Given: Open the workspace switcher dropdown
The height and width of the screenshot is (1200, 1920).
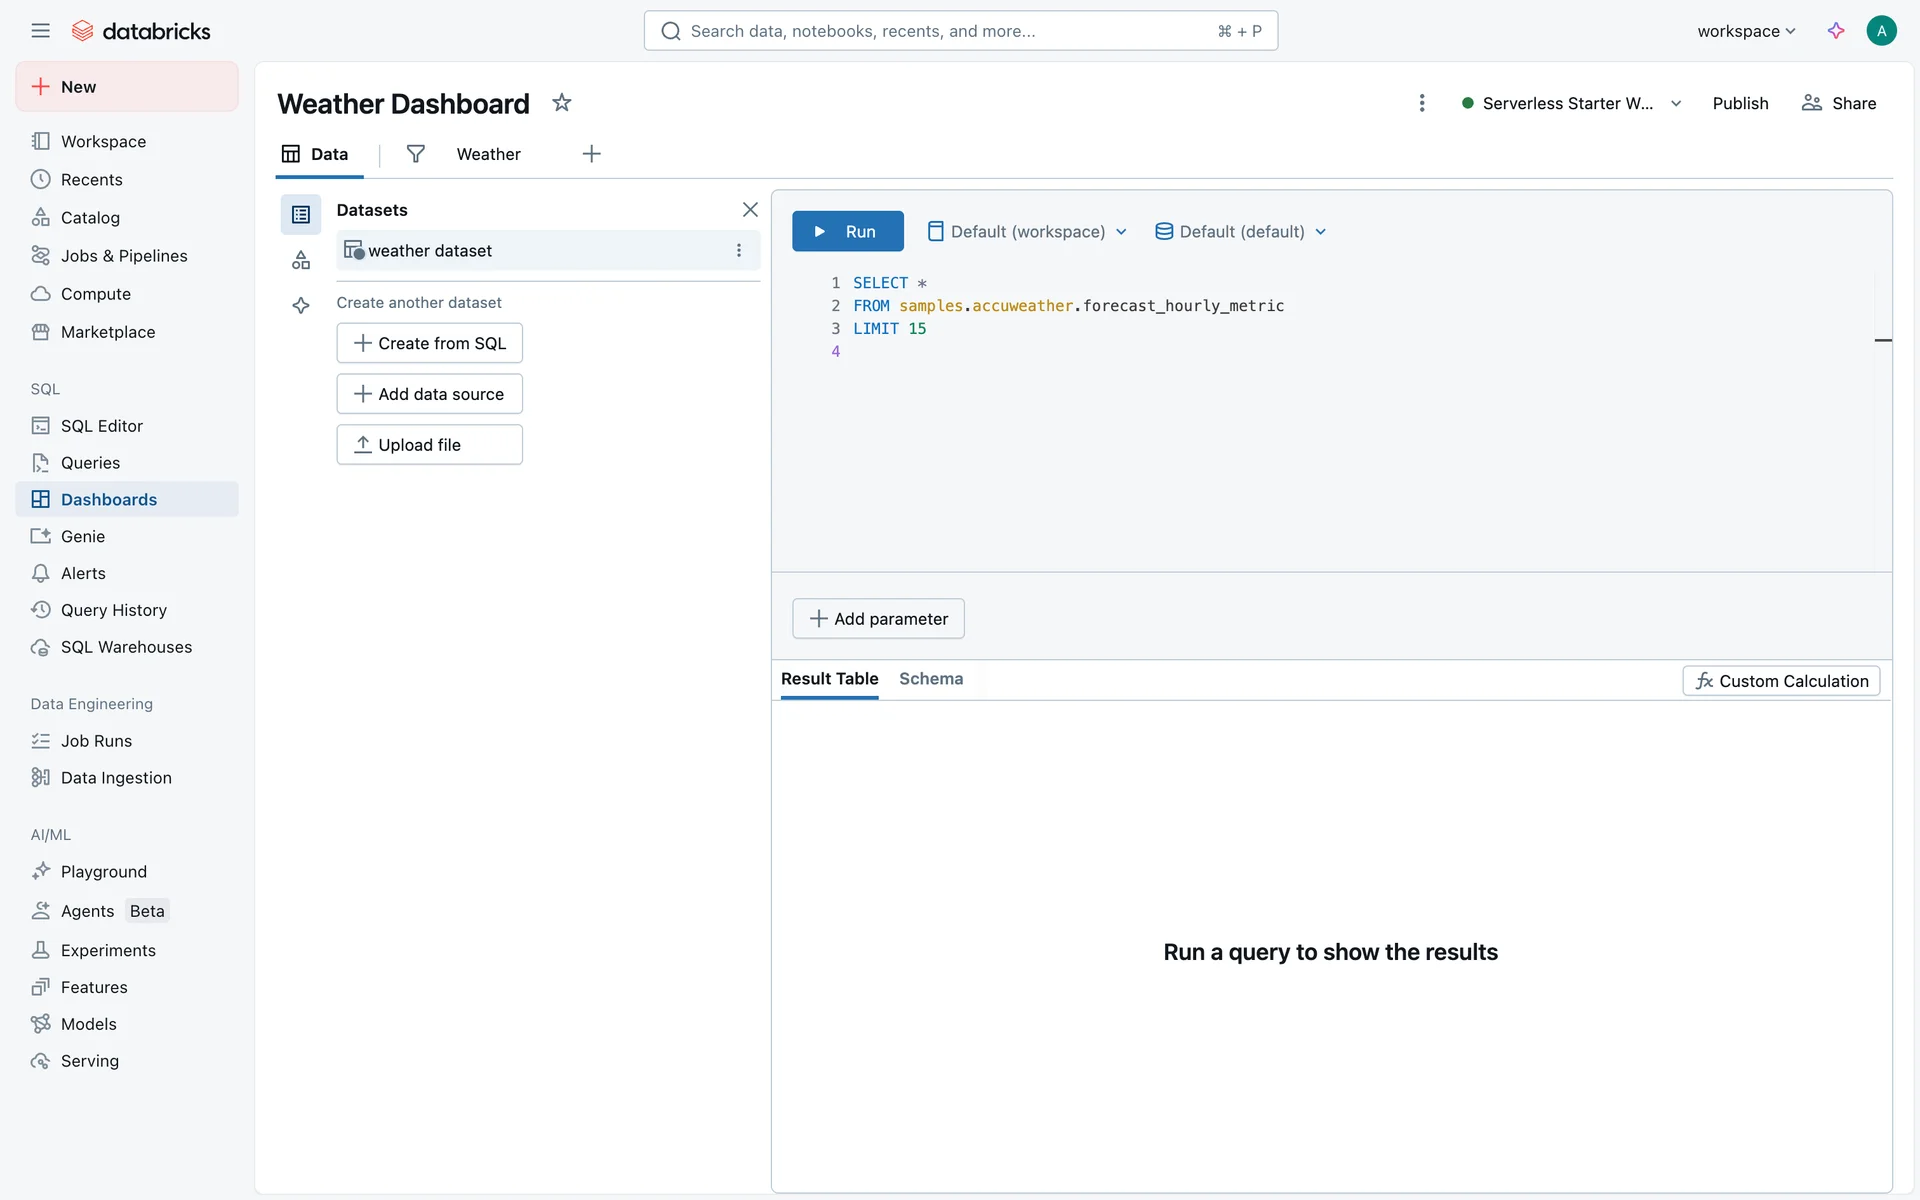Looking at the screenshot, I should 1746,31.
